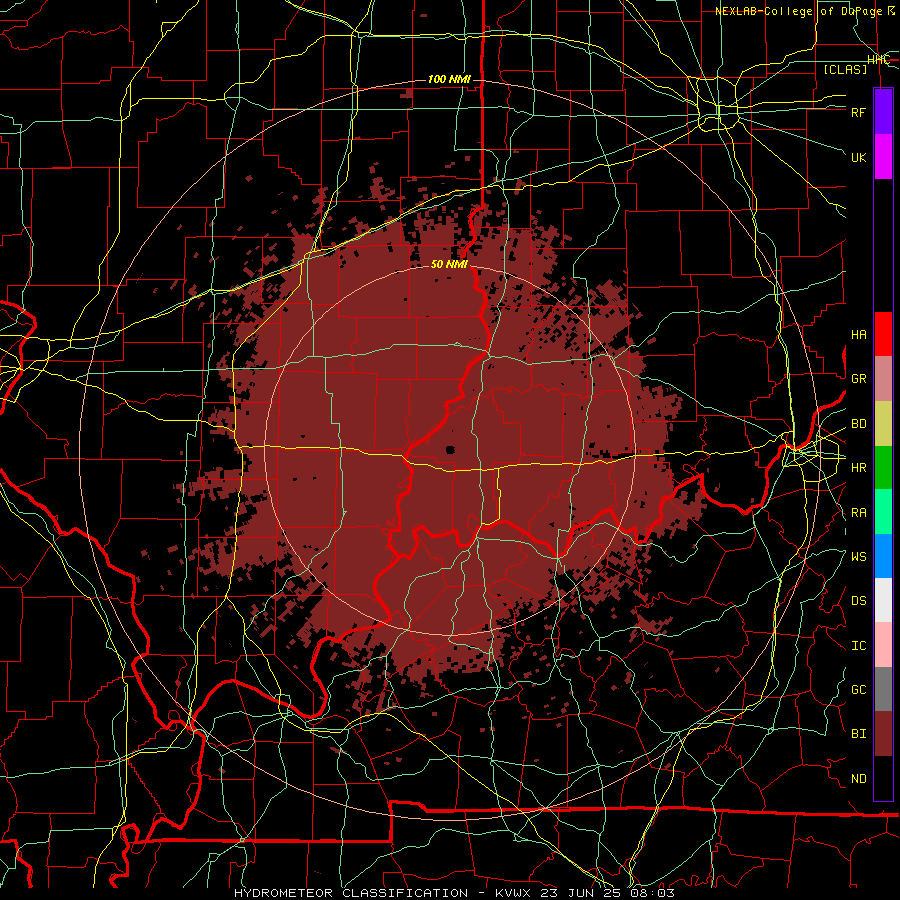
Task: Click the HA red legend swatch
Action: click(883, 334)
